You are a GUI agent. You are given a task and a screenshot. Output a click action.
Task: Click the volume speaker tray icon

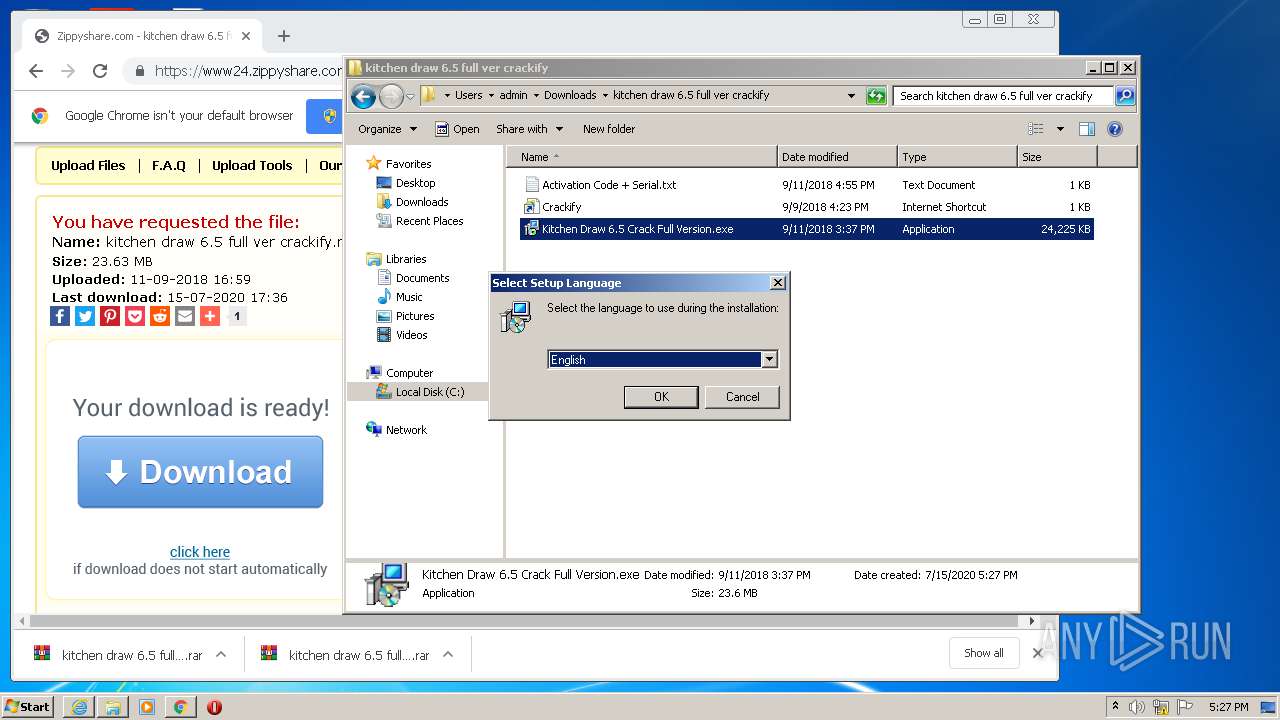[1137, 707]
